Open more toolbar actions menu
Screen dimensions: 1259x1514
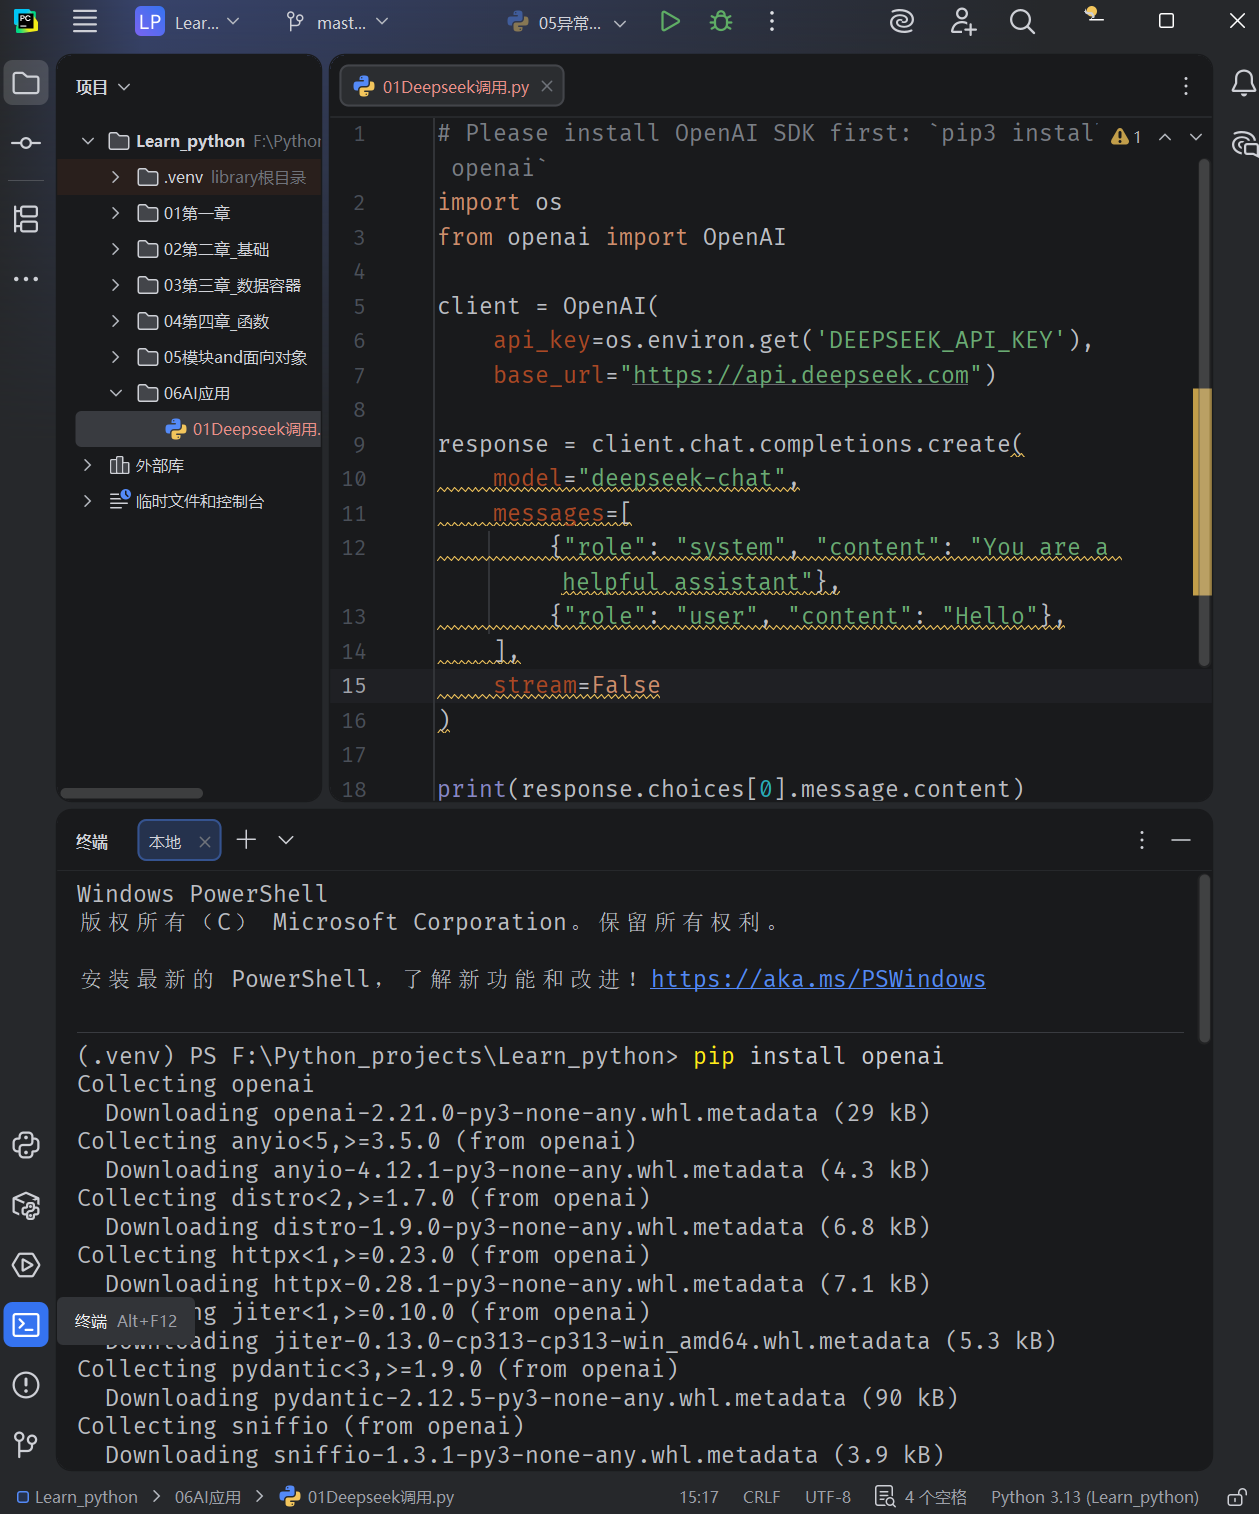(771, 21)
